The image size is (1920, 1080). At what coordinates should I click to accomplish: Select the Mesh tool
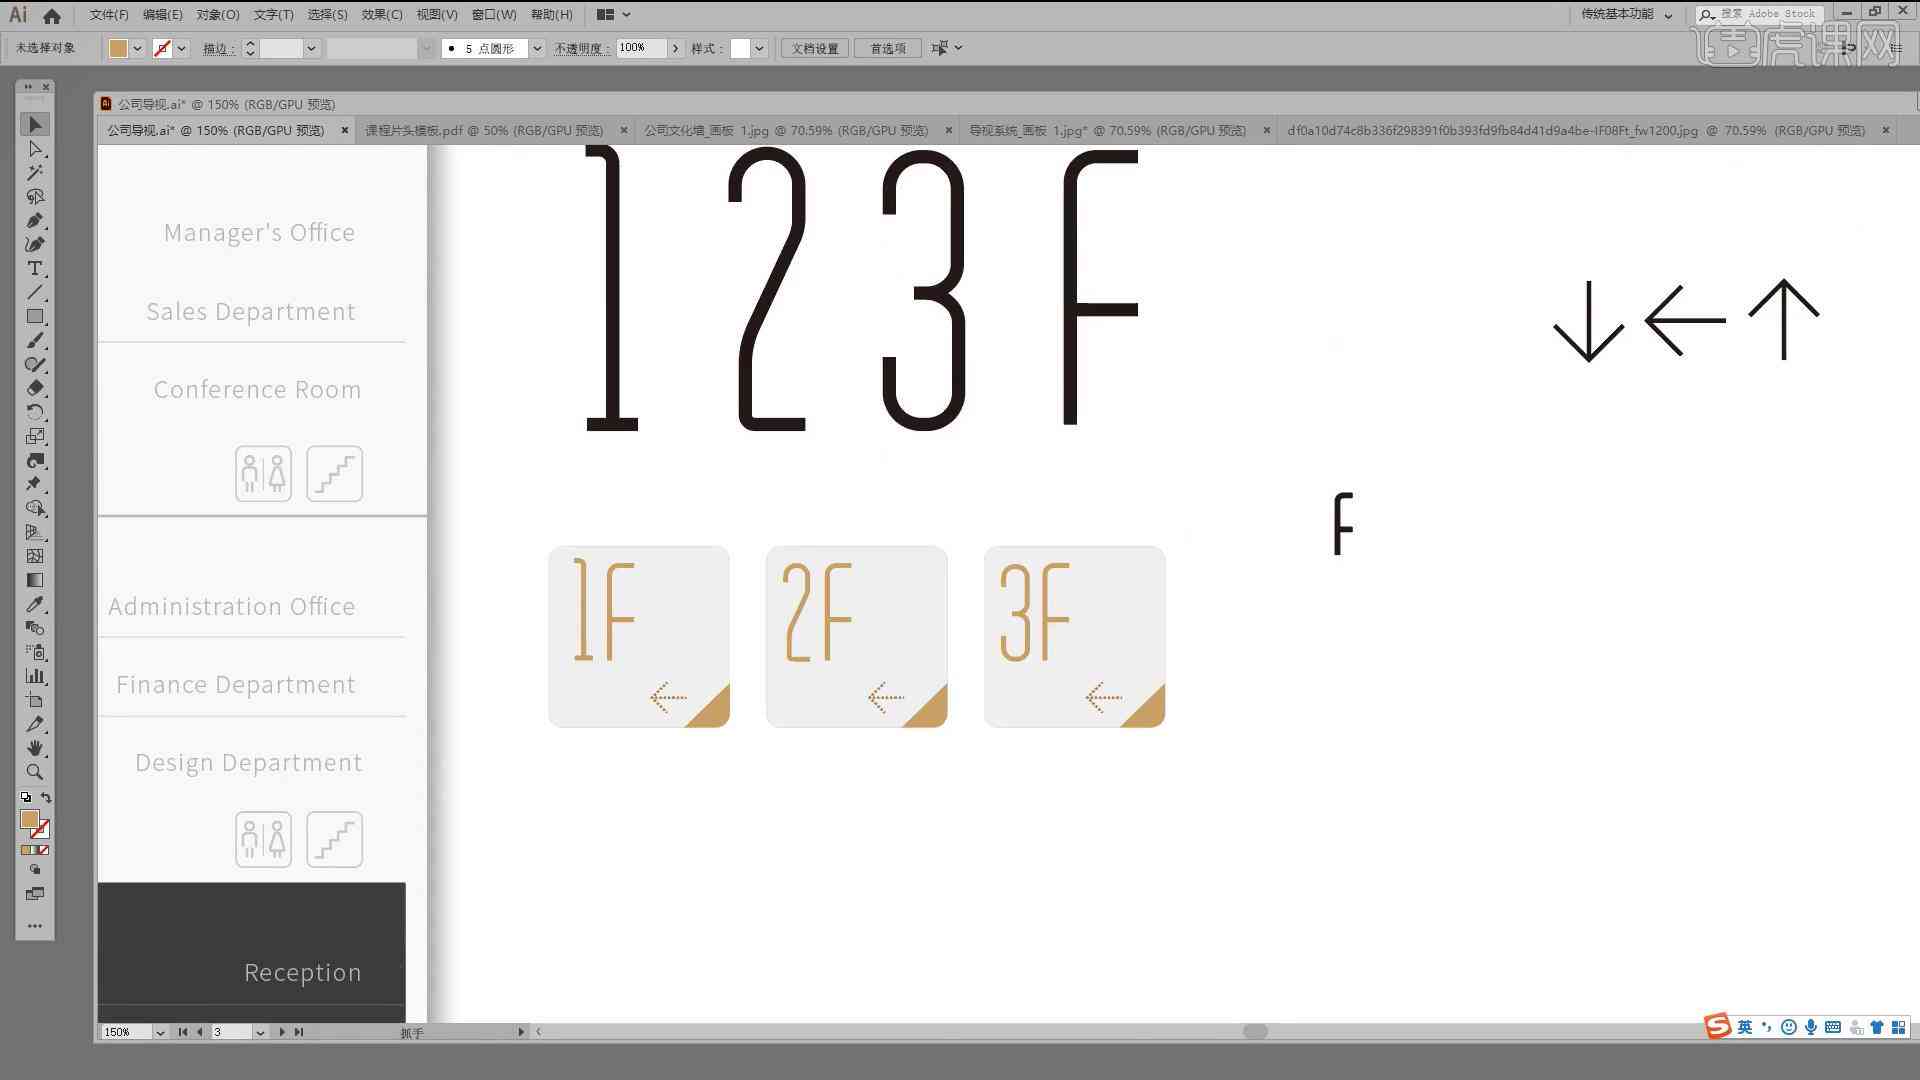click(x=35, y=557)
